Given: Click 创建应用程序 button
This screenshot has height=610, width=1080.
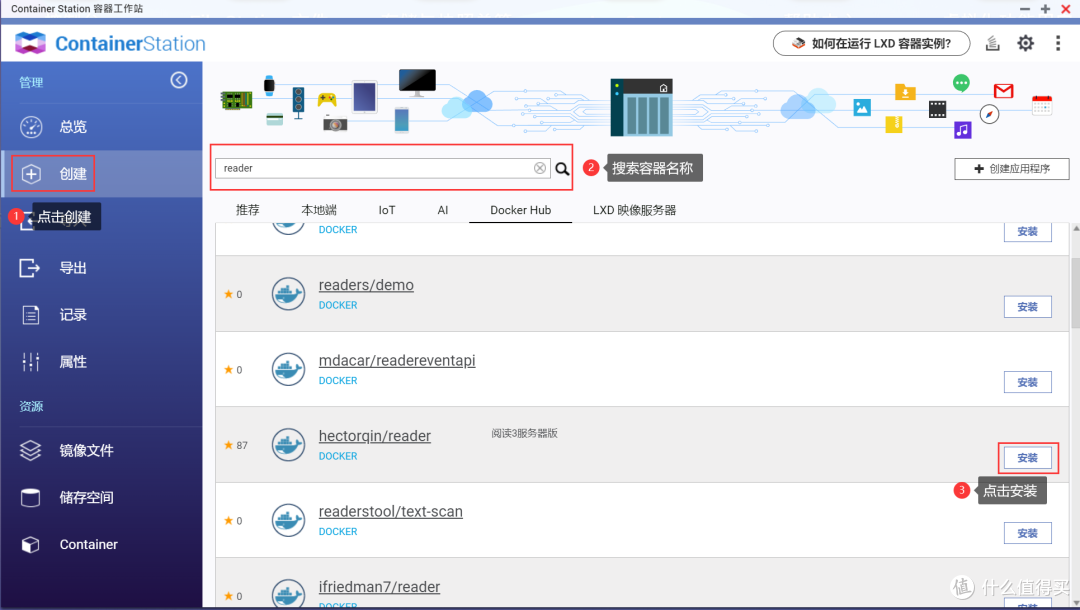Looking at the screenshot, I should click(1012, 169).
